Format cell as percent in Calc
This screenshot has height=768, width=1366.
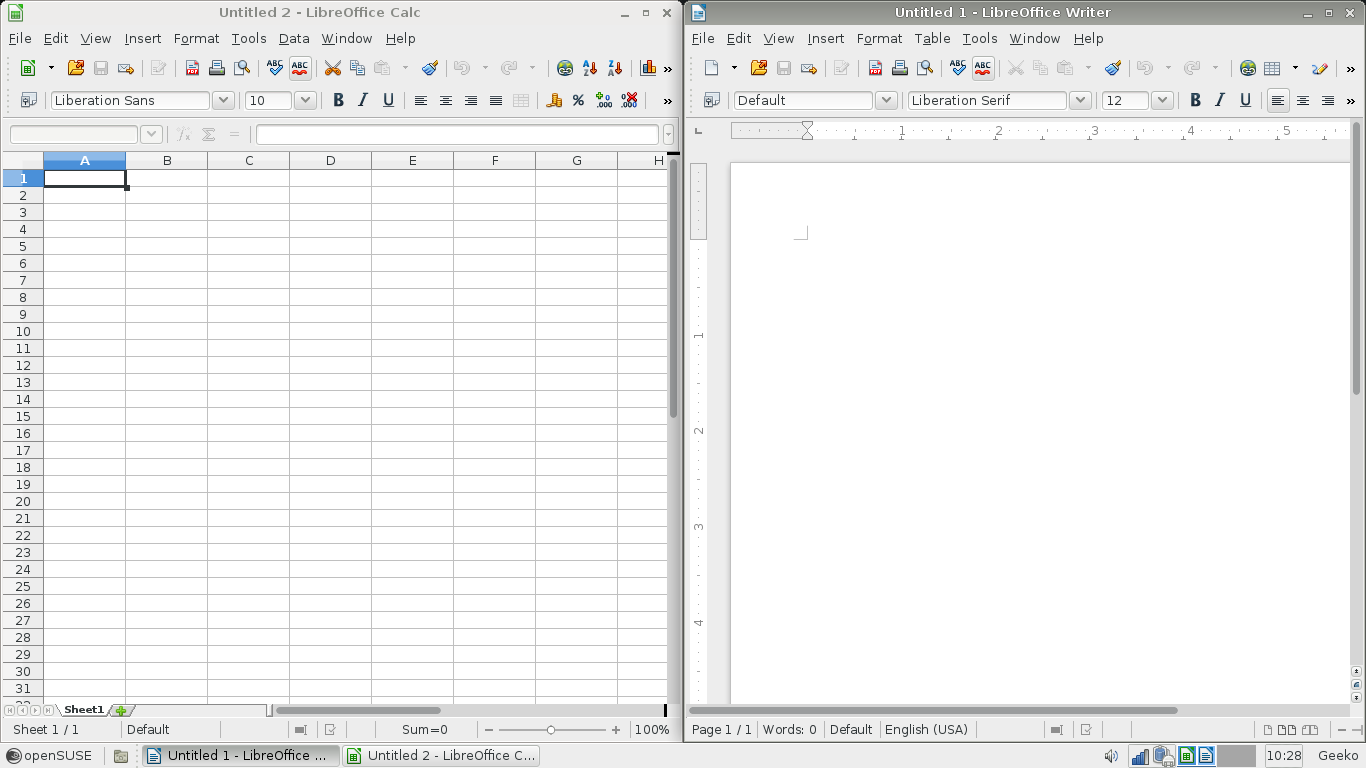577,100
